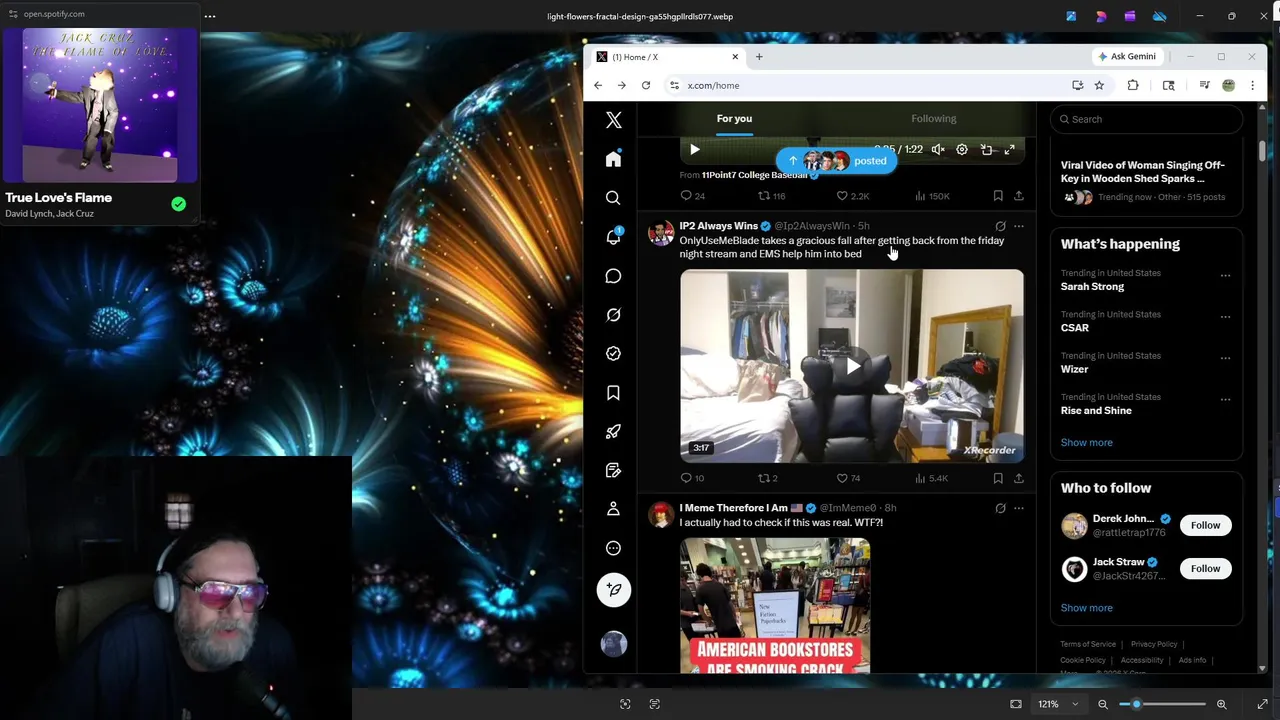This screenshot has width=1280, height=720.
Task: Open the rocket icon in X sidebar
Action: (613, 431)
